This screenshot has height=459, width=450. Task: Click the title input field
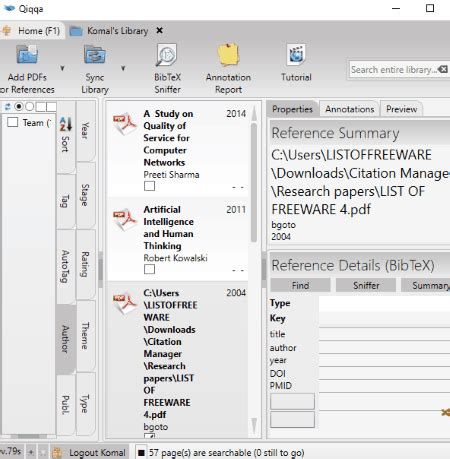[384, 334]
